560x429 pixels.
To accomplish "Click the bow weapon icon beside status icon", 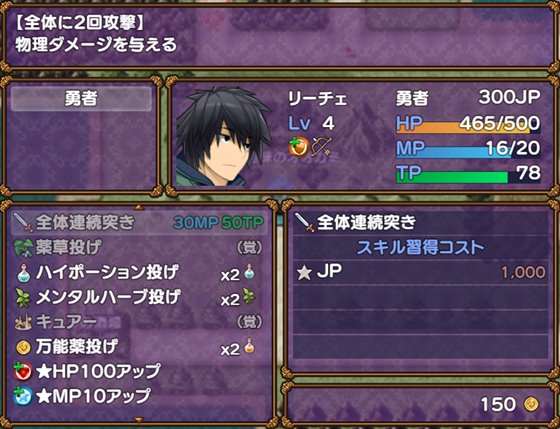I will [321, 147].
